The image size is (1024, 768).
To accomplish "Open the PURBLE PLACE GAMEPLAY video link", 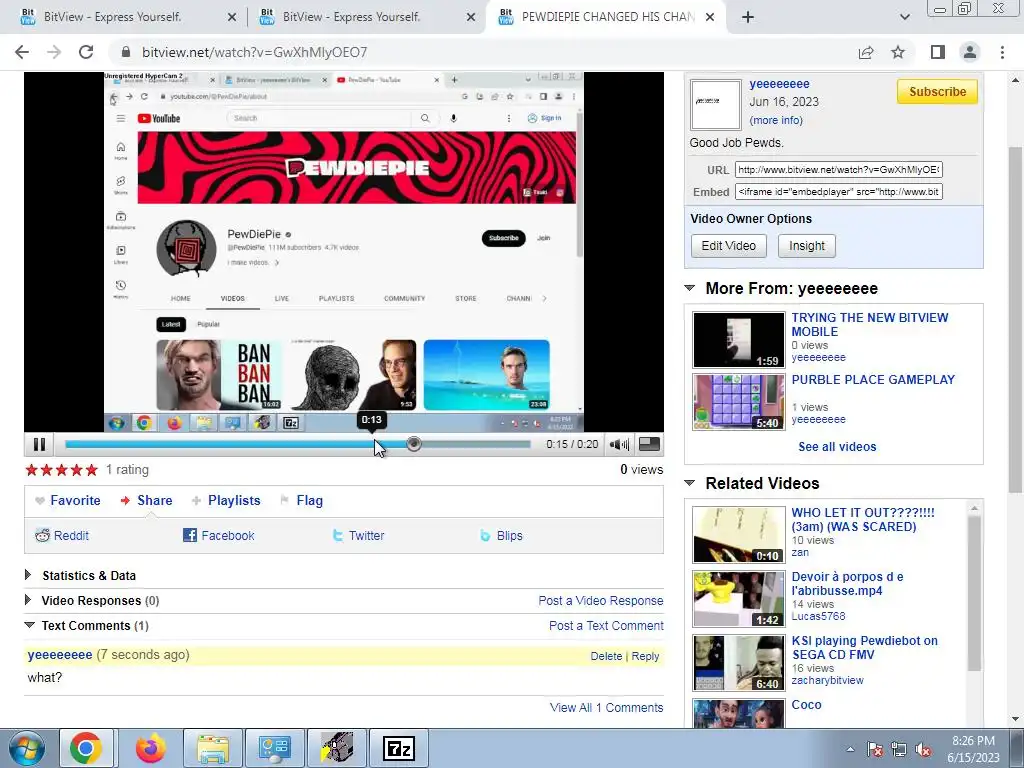I will [x=873, y=379].
